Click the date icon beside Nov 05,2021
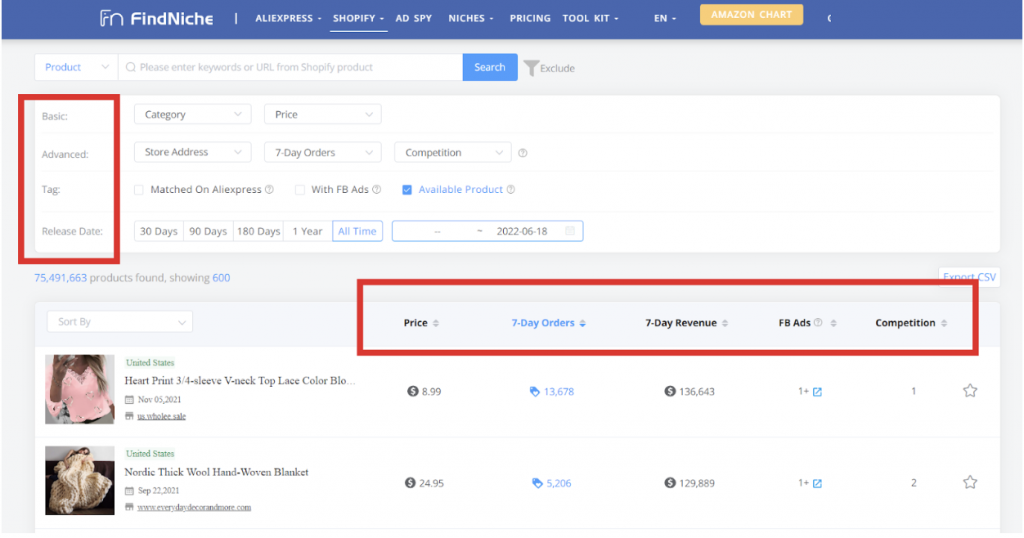Viewport: 1024px width, 538px height. coord(129,400)
